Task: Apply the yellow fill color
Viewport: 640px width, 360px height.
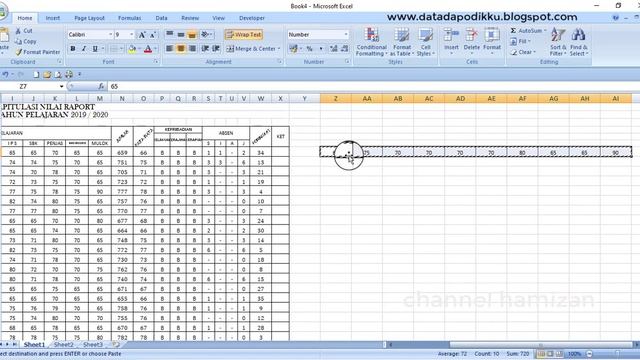Action: [132, 49]
